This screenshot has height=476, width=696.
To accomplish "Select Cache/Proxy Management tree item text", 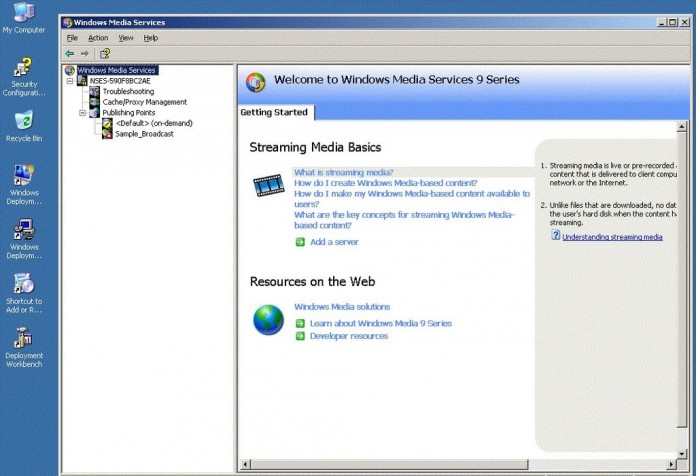I will [145, 102].
